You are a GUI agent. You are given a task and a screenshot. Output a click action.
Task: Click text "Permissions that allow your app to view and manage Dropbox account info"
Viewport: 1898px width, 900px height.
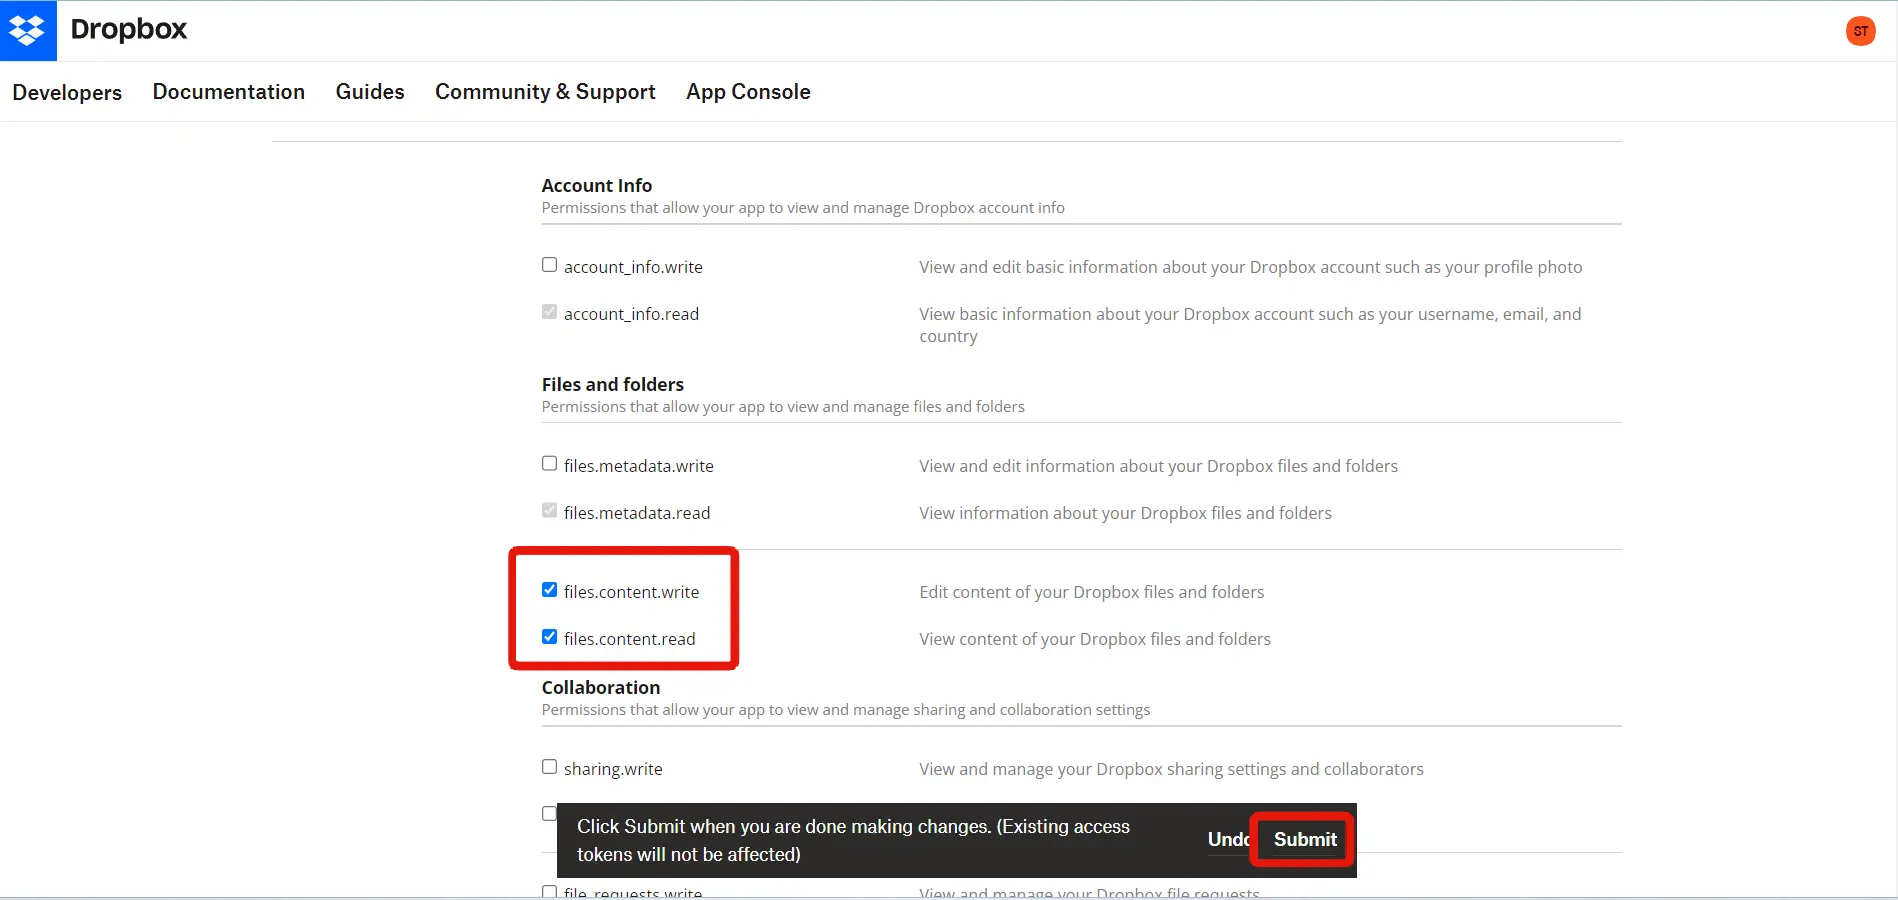803,208
